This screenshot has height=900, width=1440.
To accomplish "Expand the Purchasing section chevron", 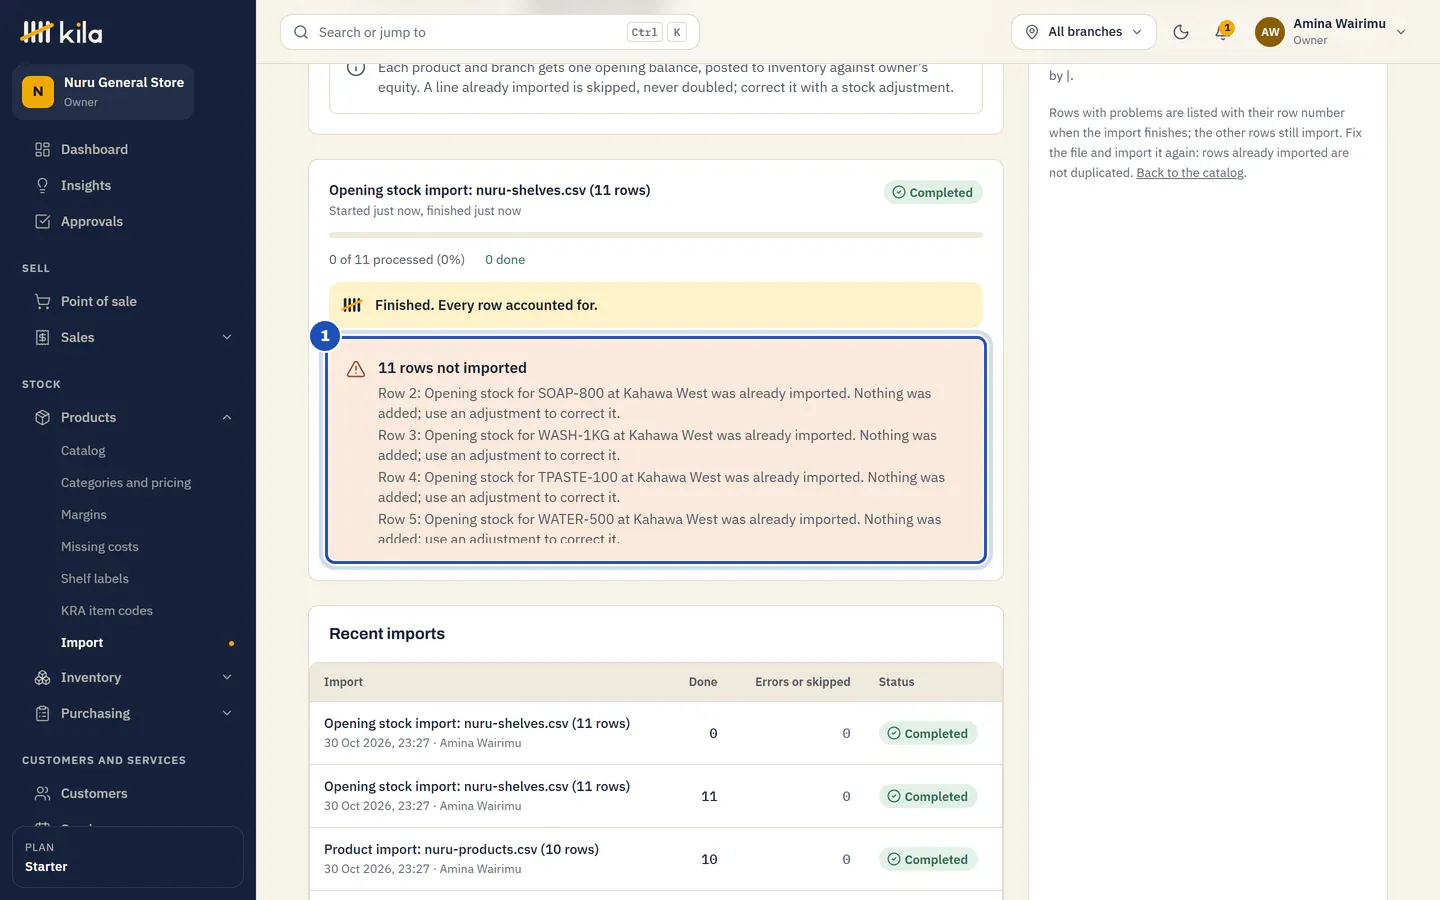I will (227, 713).
